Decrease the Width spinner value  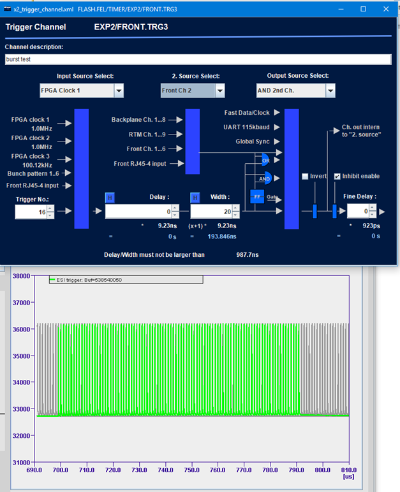[236, 215]
